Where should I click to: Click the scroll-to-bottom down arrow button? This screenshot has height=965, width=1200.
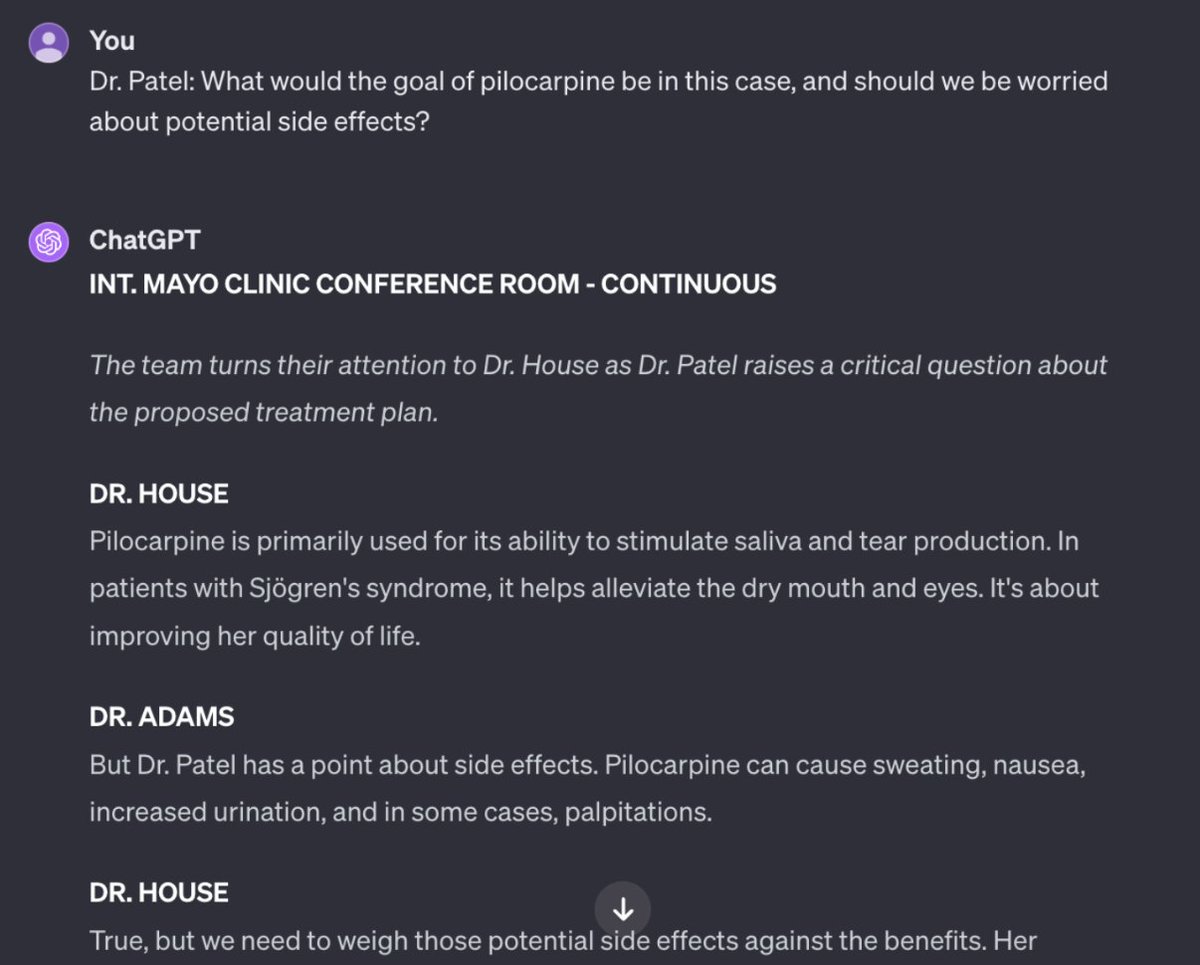tap(623, 909)
